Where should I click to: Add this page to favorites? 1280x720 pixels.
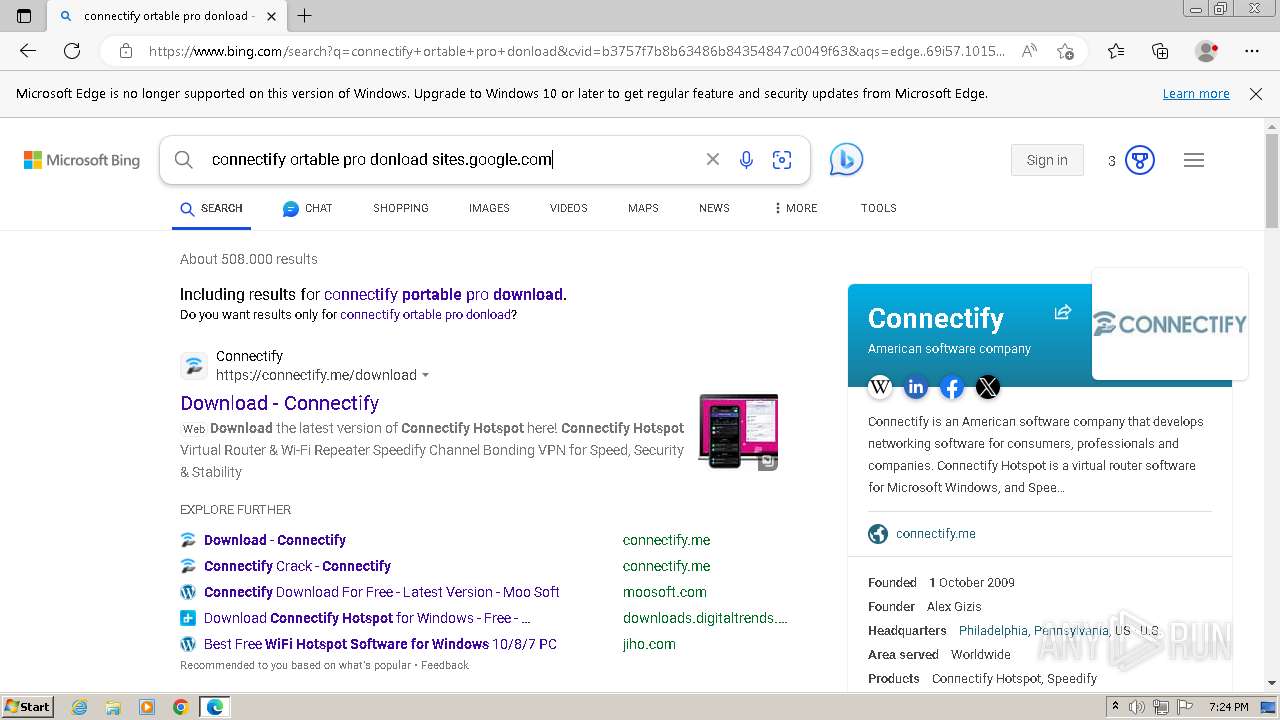(x=1065, y=51)
